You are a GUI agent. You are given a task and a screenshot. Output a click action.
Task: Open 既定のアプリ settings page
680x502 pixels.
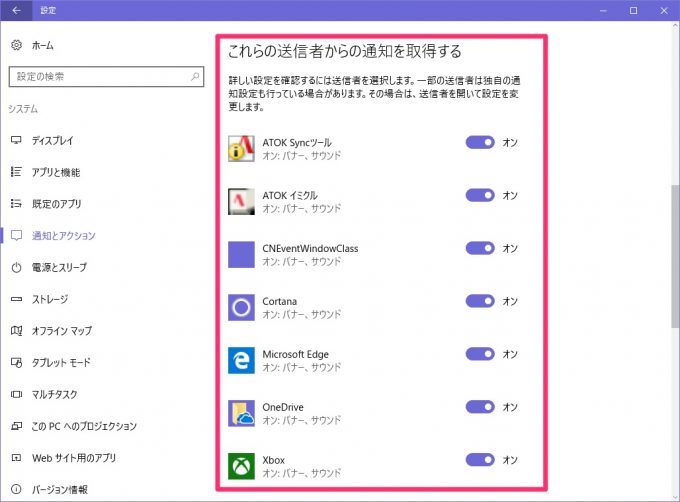[x=56, y=204]
